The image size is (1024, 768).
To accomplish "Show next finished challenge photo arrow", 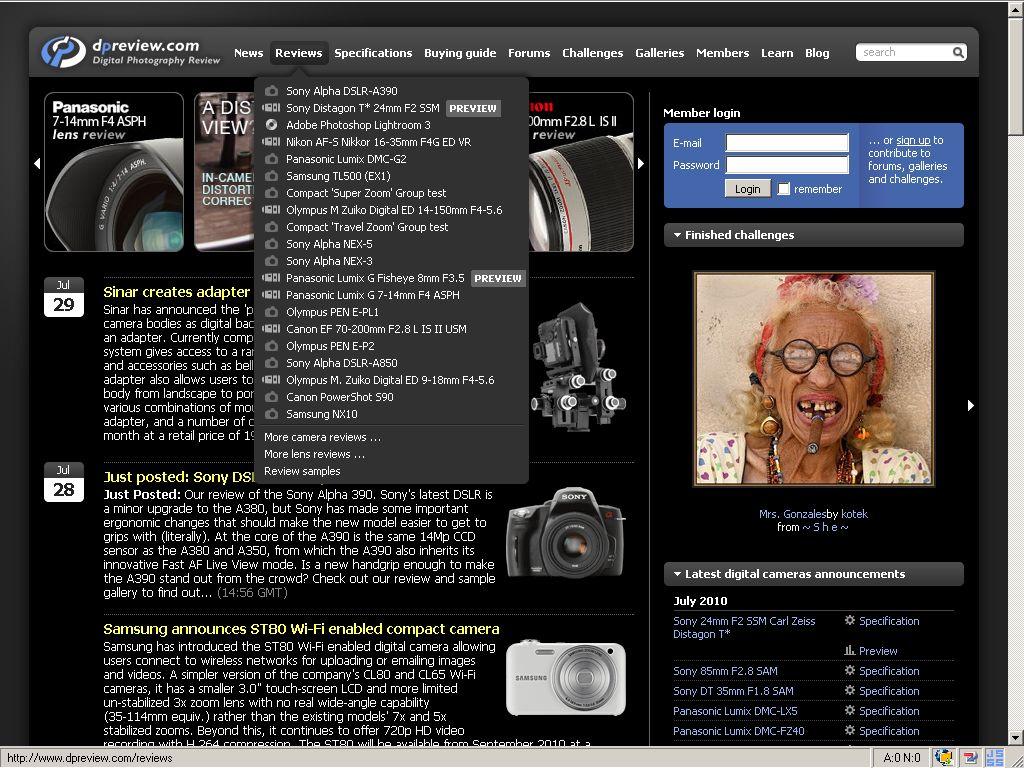I will 970,405.
